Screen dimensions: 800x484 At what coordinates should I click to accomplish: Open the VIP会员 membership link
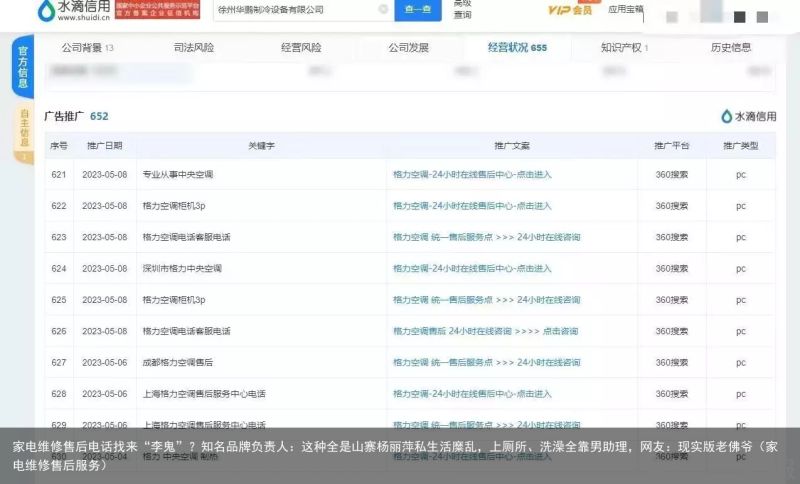click(569, 10)
